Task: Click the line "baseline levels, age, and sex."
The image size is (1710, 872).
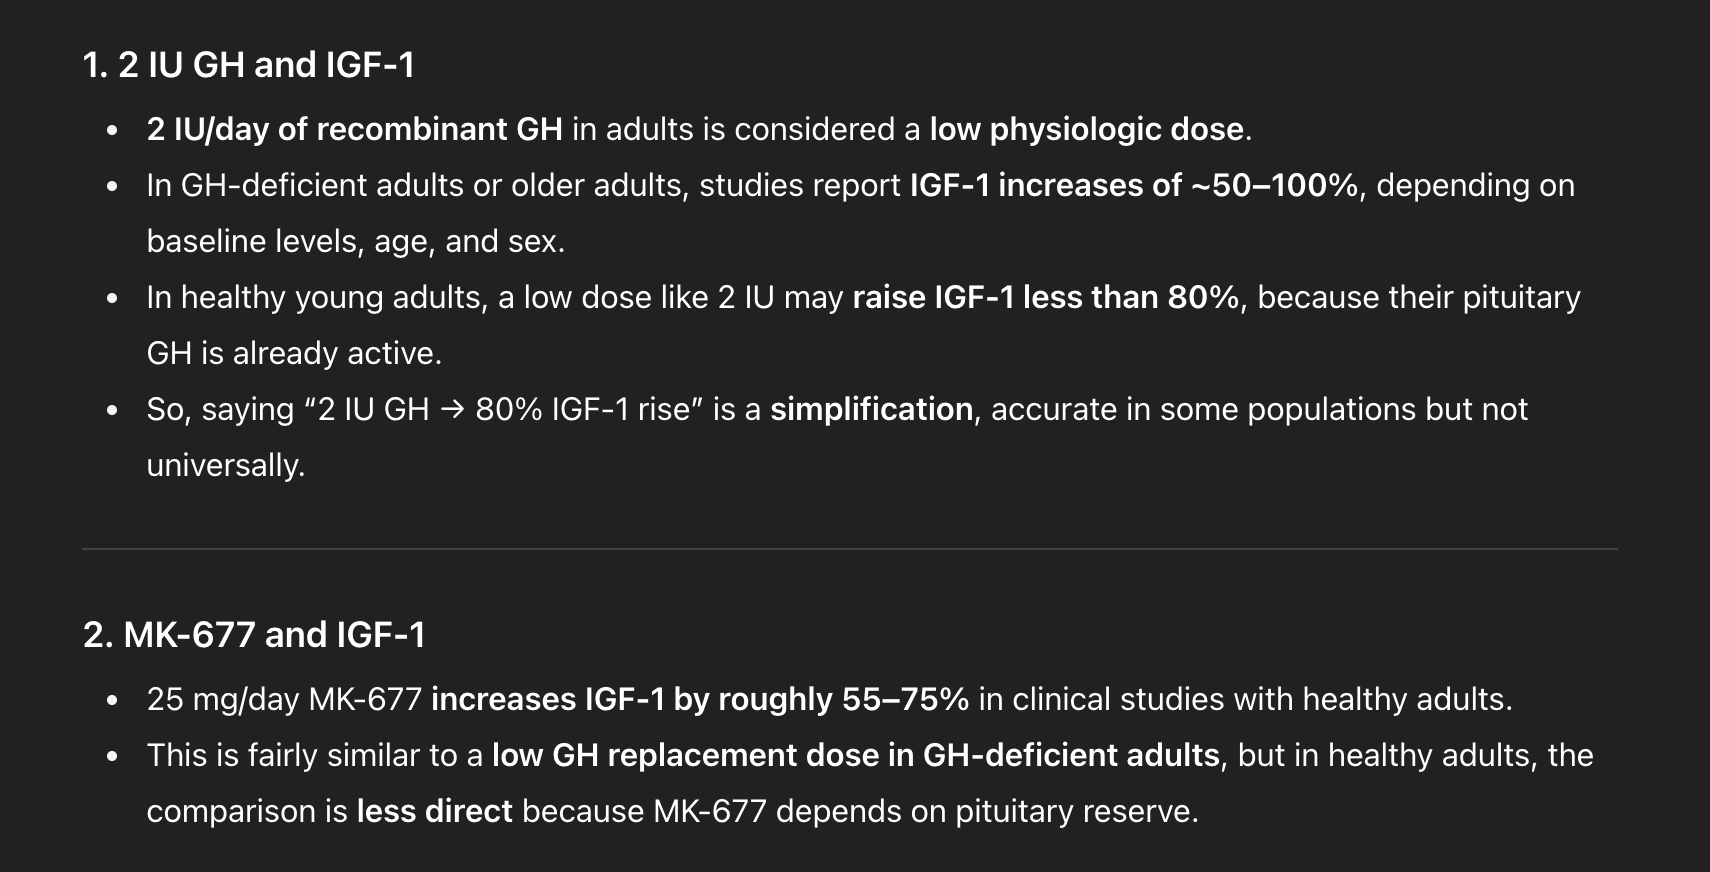Action: [355, 241]
